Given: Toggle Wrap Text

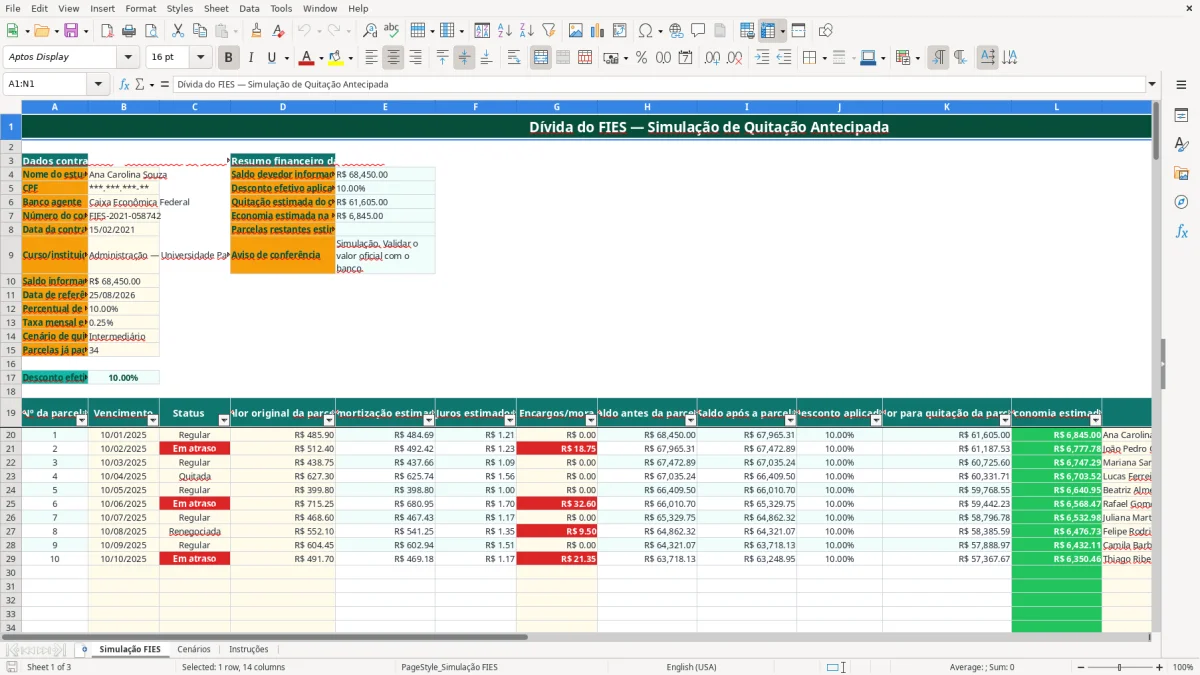Looking at the screenshot, I should (x=513, y=58).
